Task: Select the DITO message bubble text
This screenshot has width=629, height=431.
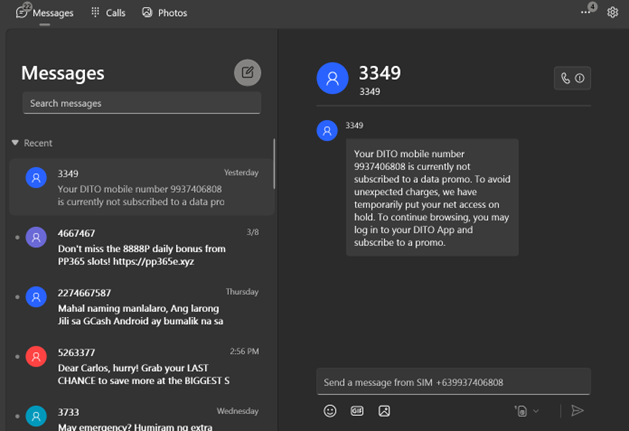Action: pyautogui.click(x=432, y=198)
